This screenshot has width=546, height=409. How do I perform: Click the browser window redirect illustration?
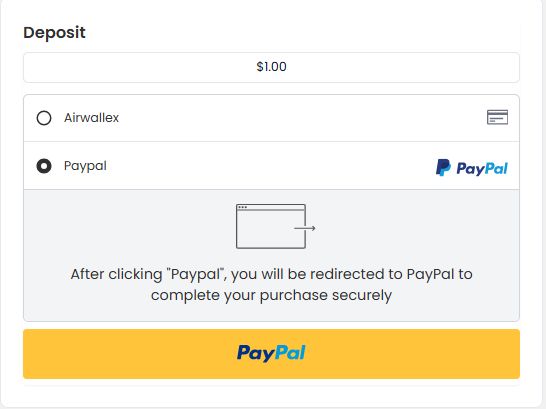click(x=275, y=226)
